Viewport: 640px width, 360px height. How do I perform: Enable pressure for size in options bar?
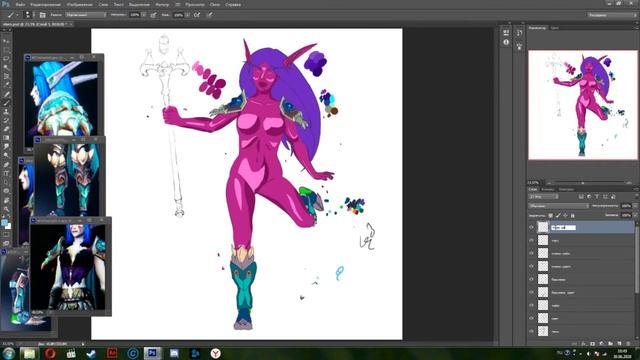[209, 15]
